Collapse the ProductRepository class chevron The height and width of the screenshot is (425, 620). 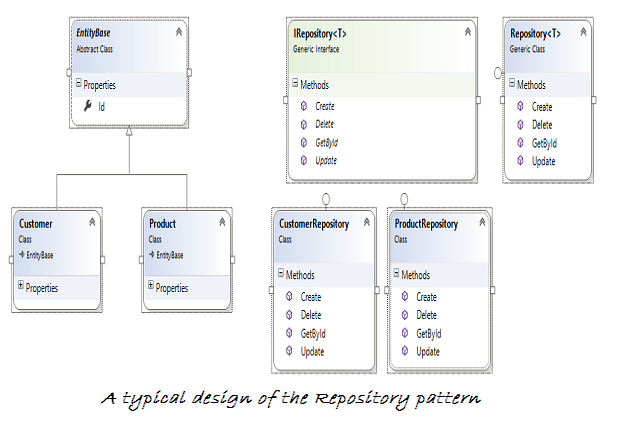(x=482, y=222)
